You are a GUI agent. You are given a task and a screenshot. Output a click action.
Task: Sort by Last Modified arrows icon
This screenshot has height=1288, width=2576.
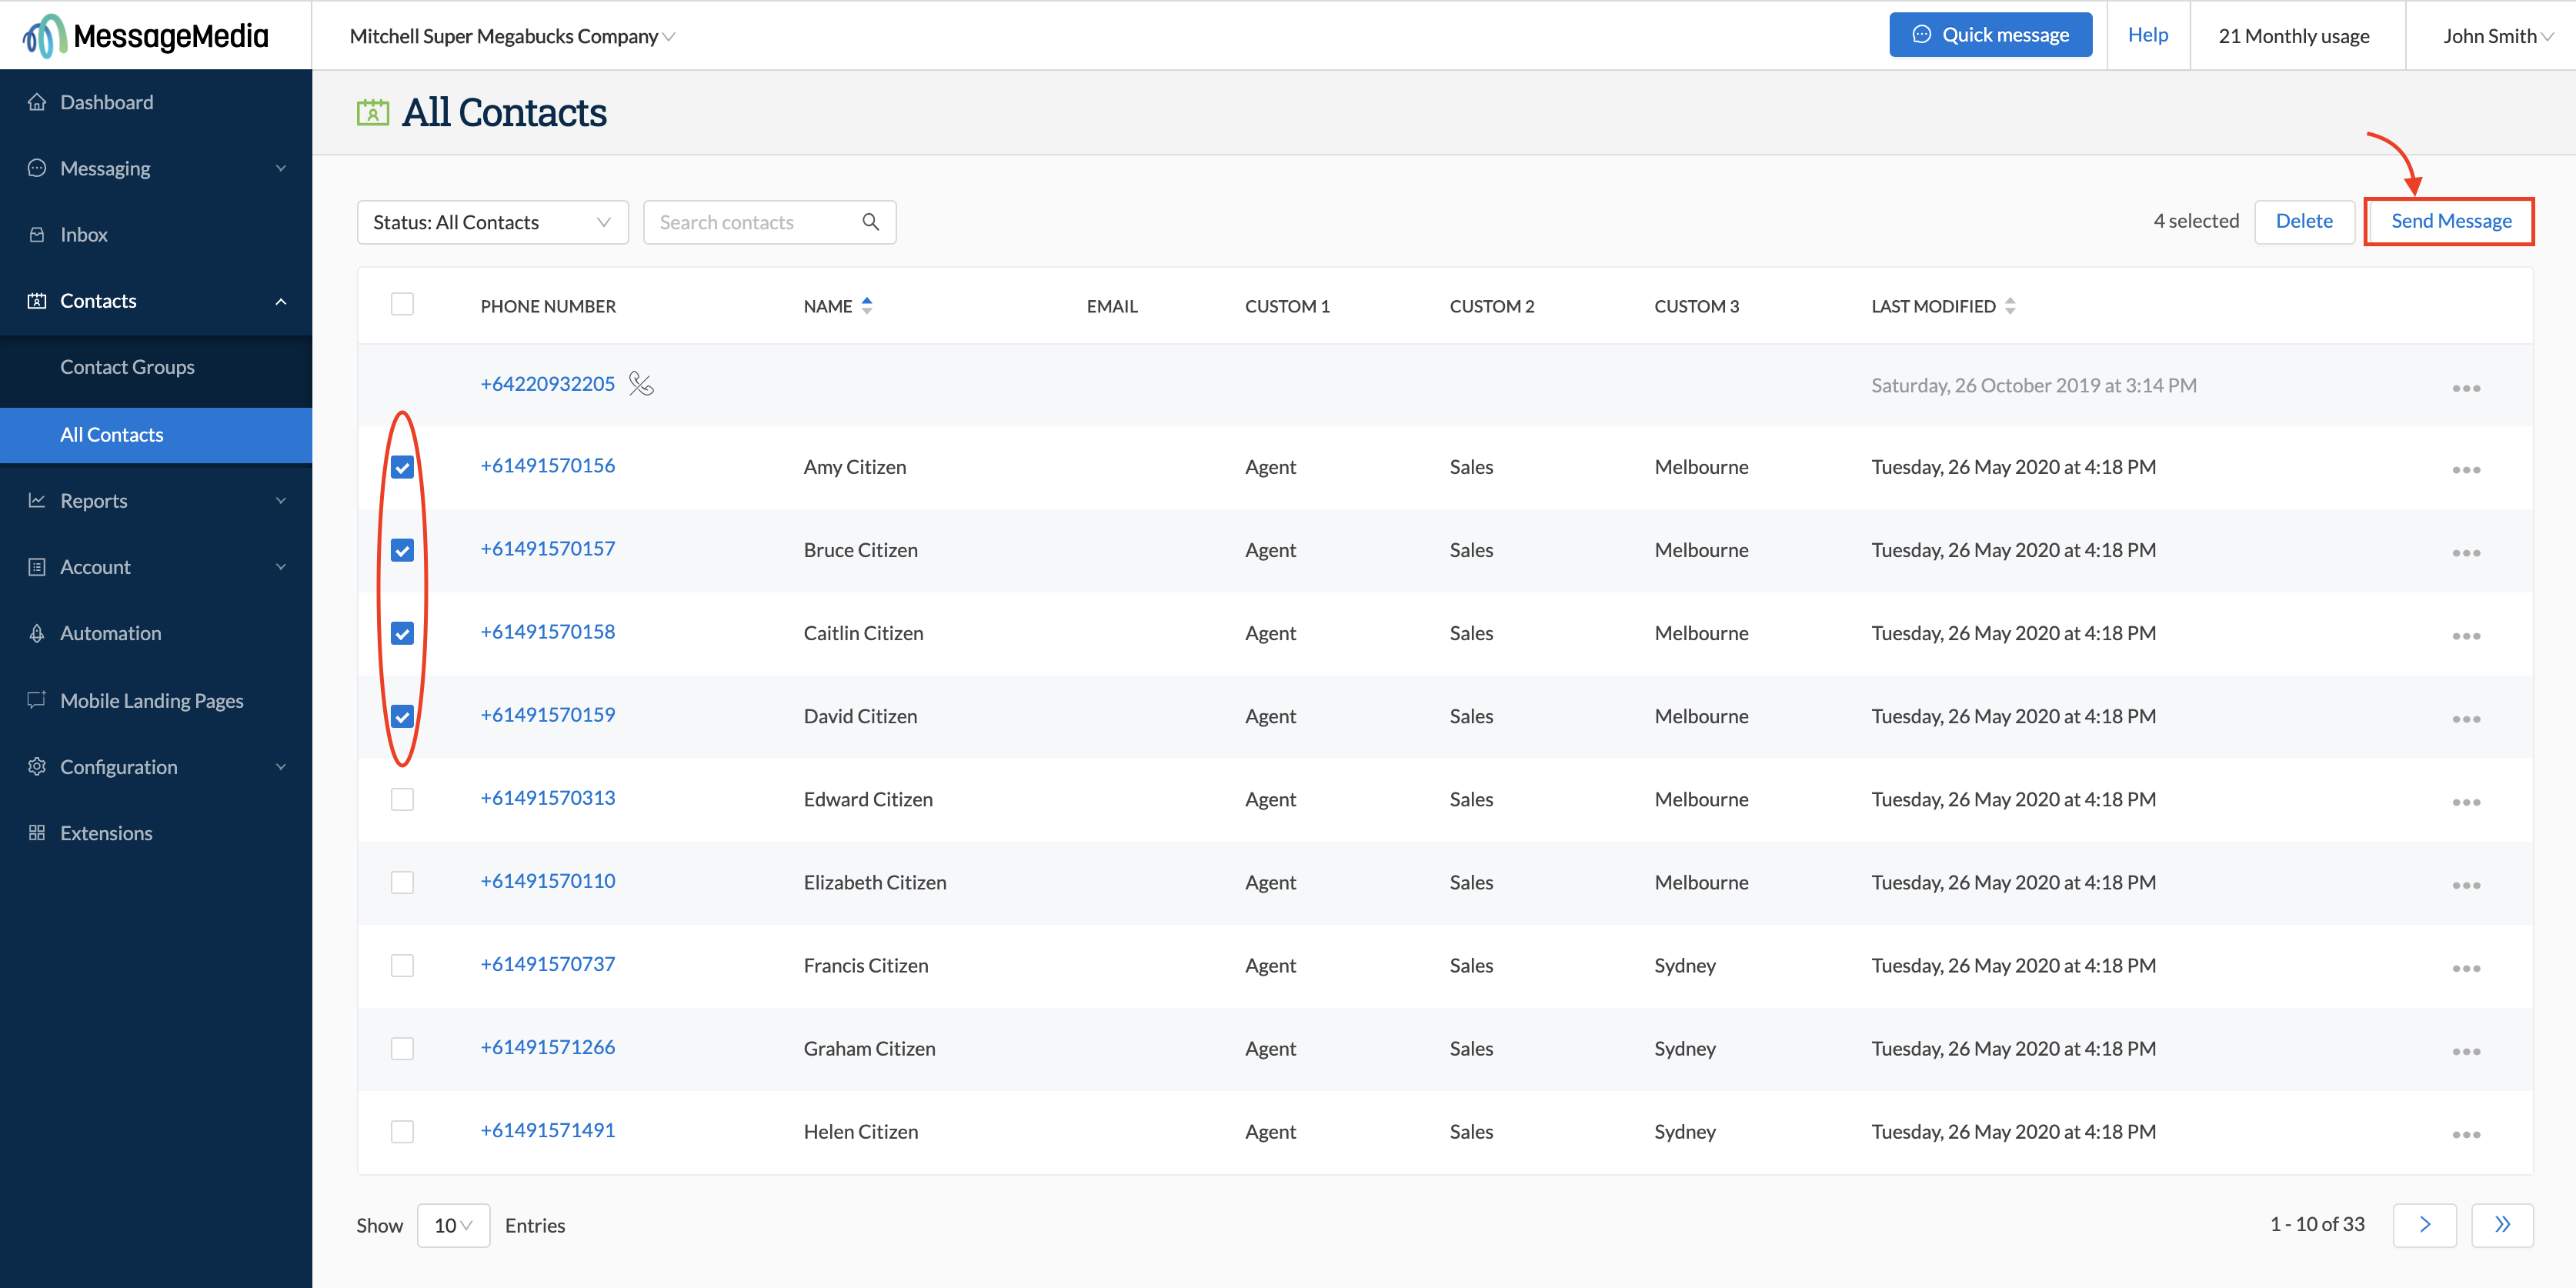2010,306
